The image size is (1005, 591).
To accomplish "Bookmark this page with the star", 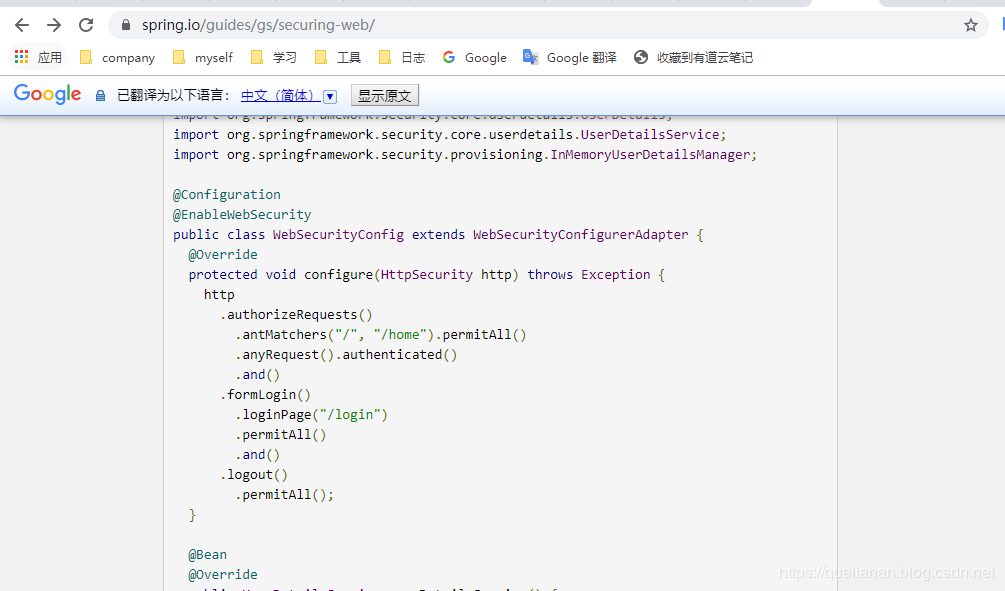I will click(x=971, y=25).
